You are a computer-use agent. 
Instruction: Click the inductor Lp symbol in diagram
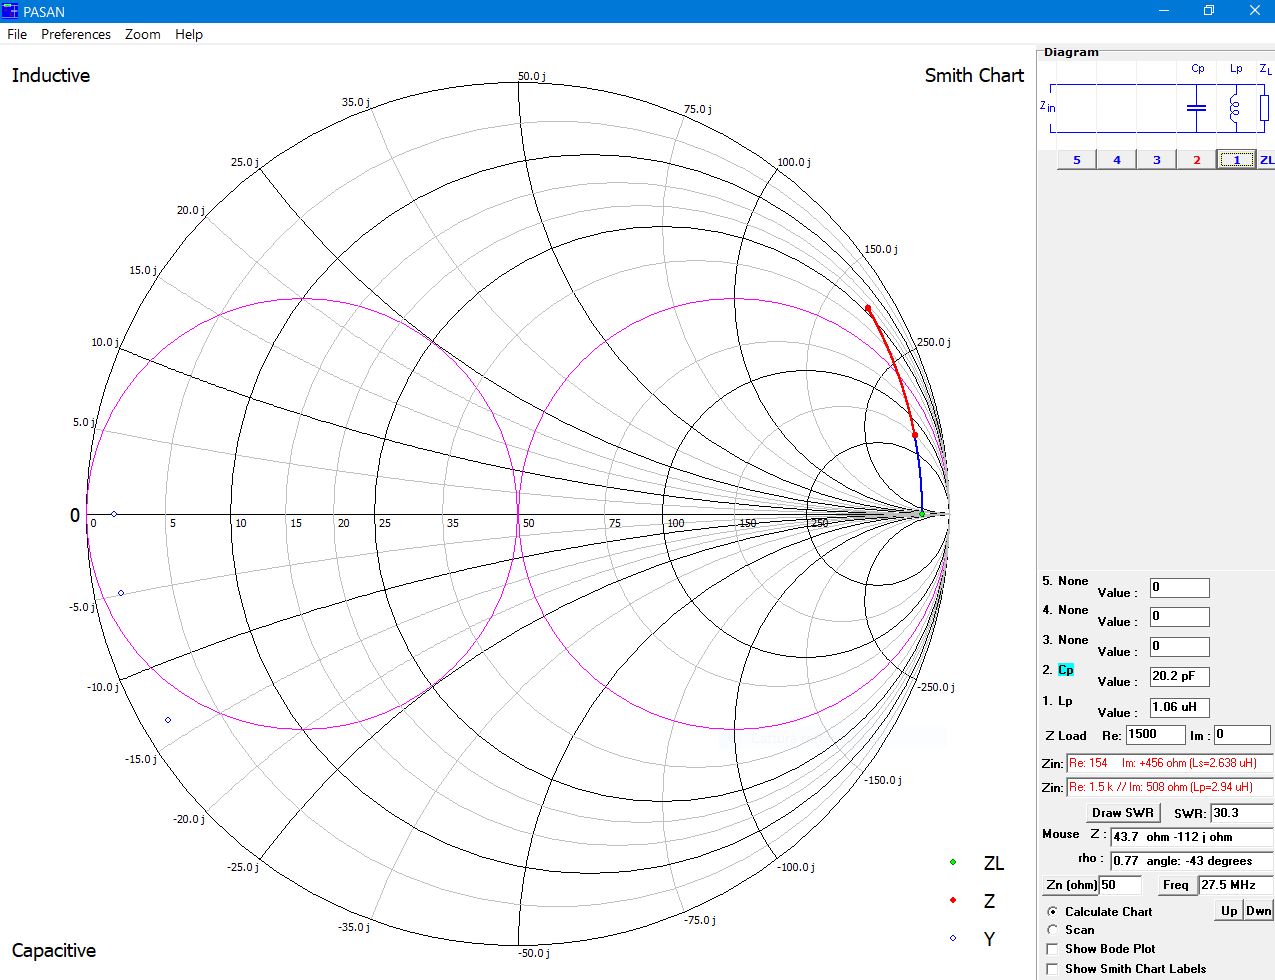click(1235, 107)
